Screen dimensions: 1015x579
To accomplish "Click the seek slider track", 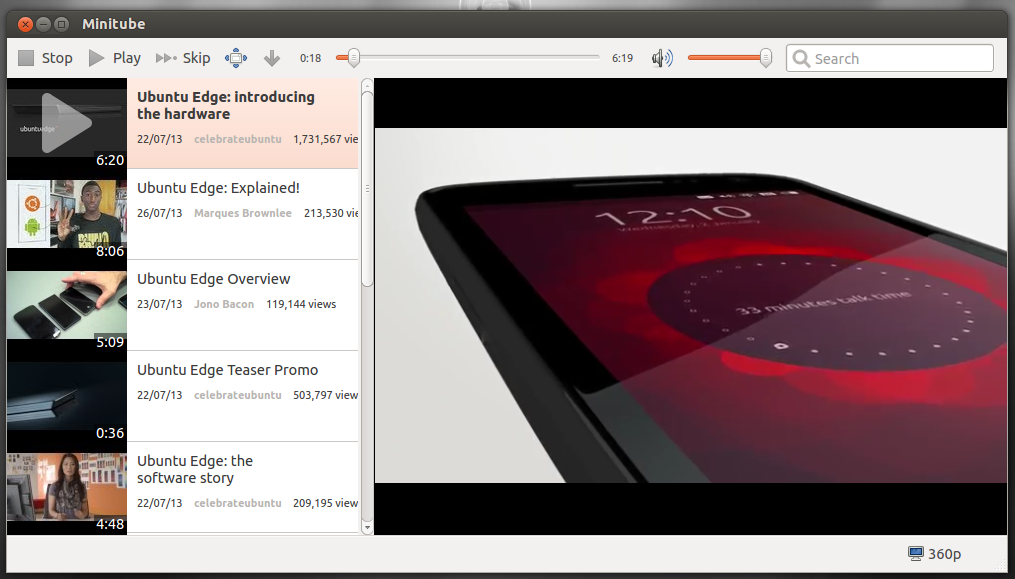I will [467, 58].
